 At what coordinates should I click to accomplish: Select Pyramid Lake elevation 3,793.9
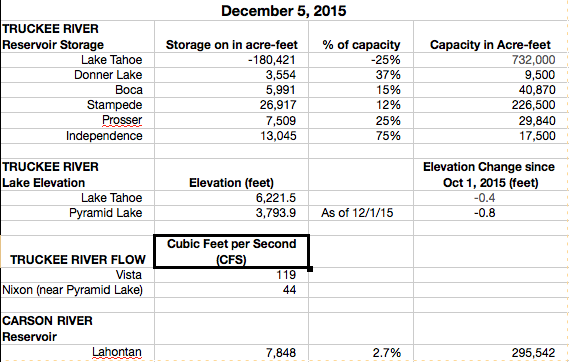pyautogui.click(x=232, y=213)
